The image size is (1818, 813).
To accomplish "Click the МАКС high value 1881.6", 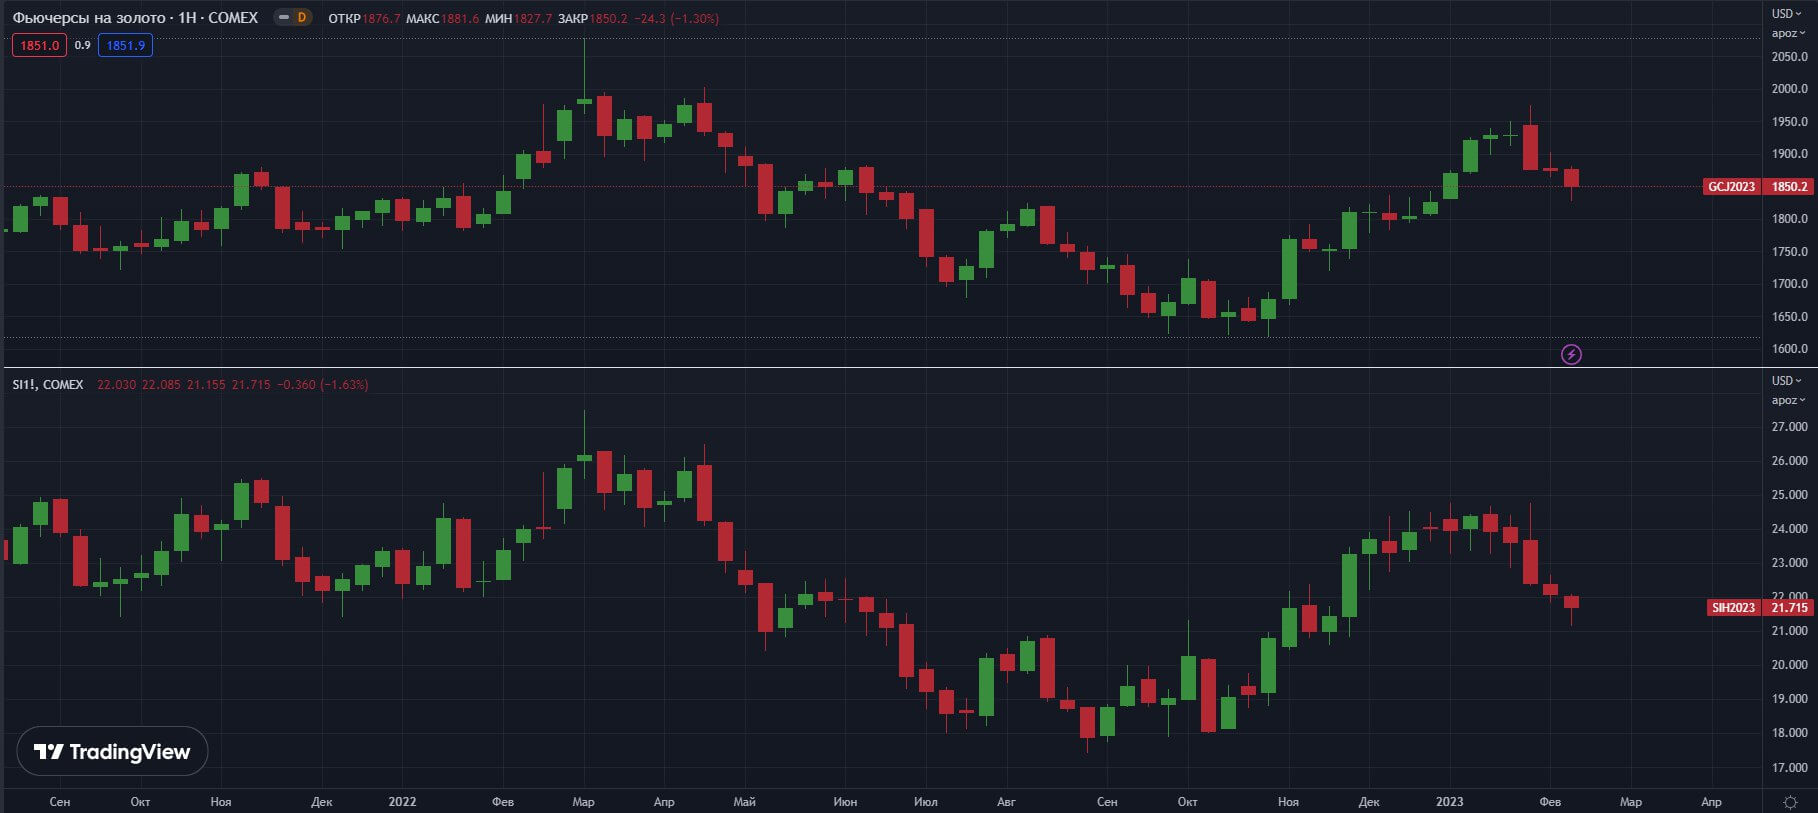I will click(x=460, y=18).
